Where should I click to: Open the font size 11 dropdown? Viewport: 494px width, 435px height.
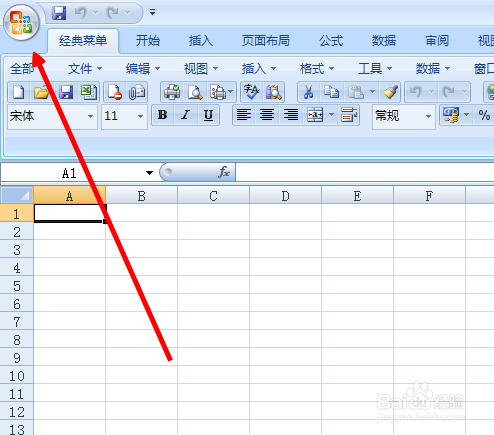point(140,116)
